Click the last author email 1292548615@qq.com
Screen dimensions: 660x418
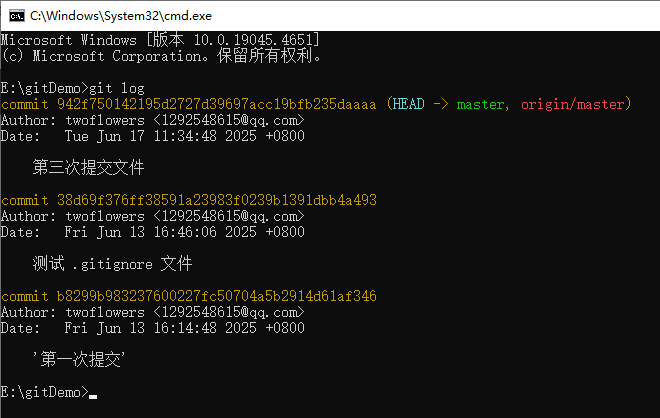[229, 312]
